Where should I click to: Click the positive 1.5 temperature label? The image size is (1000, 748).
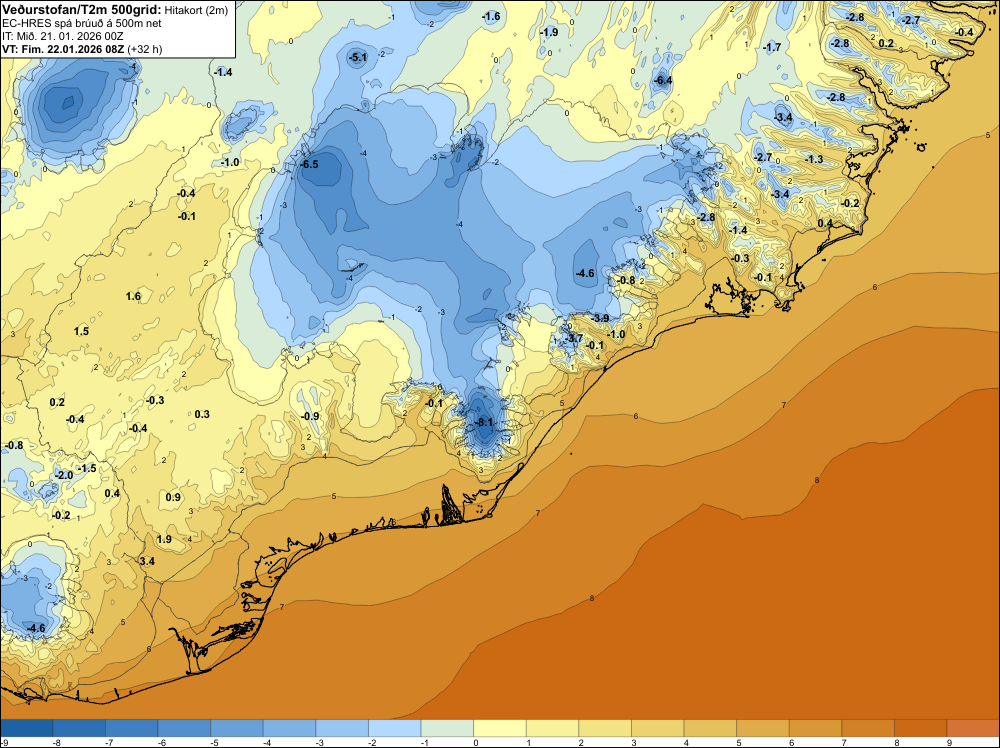pyautogui.click(x=81, y=331)
